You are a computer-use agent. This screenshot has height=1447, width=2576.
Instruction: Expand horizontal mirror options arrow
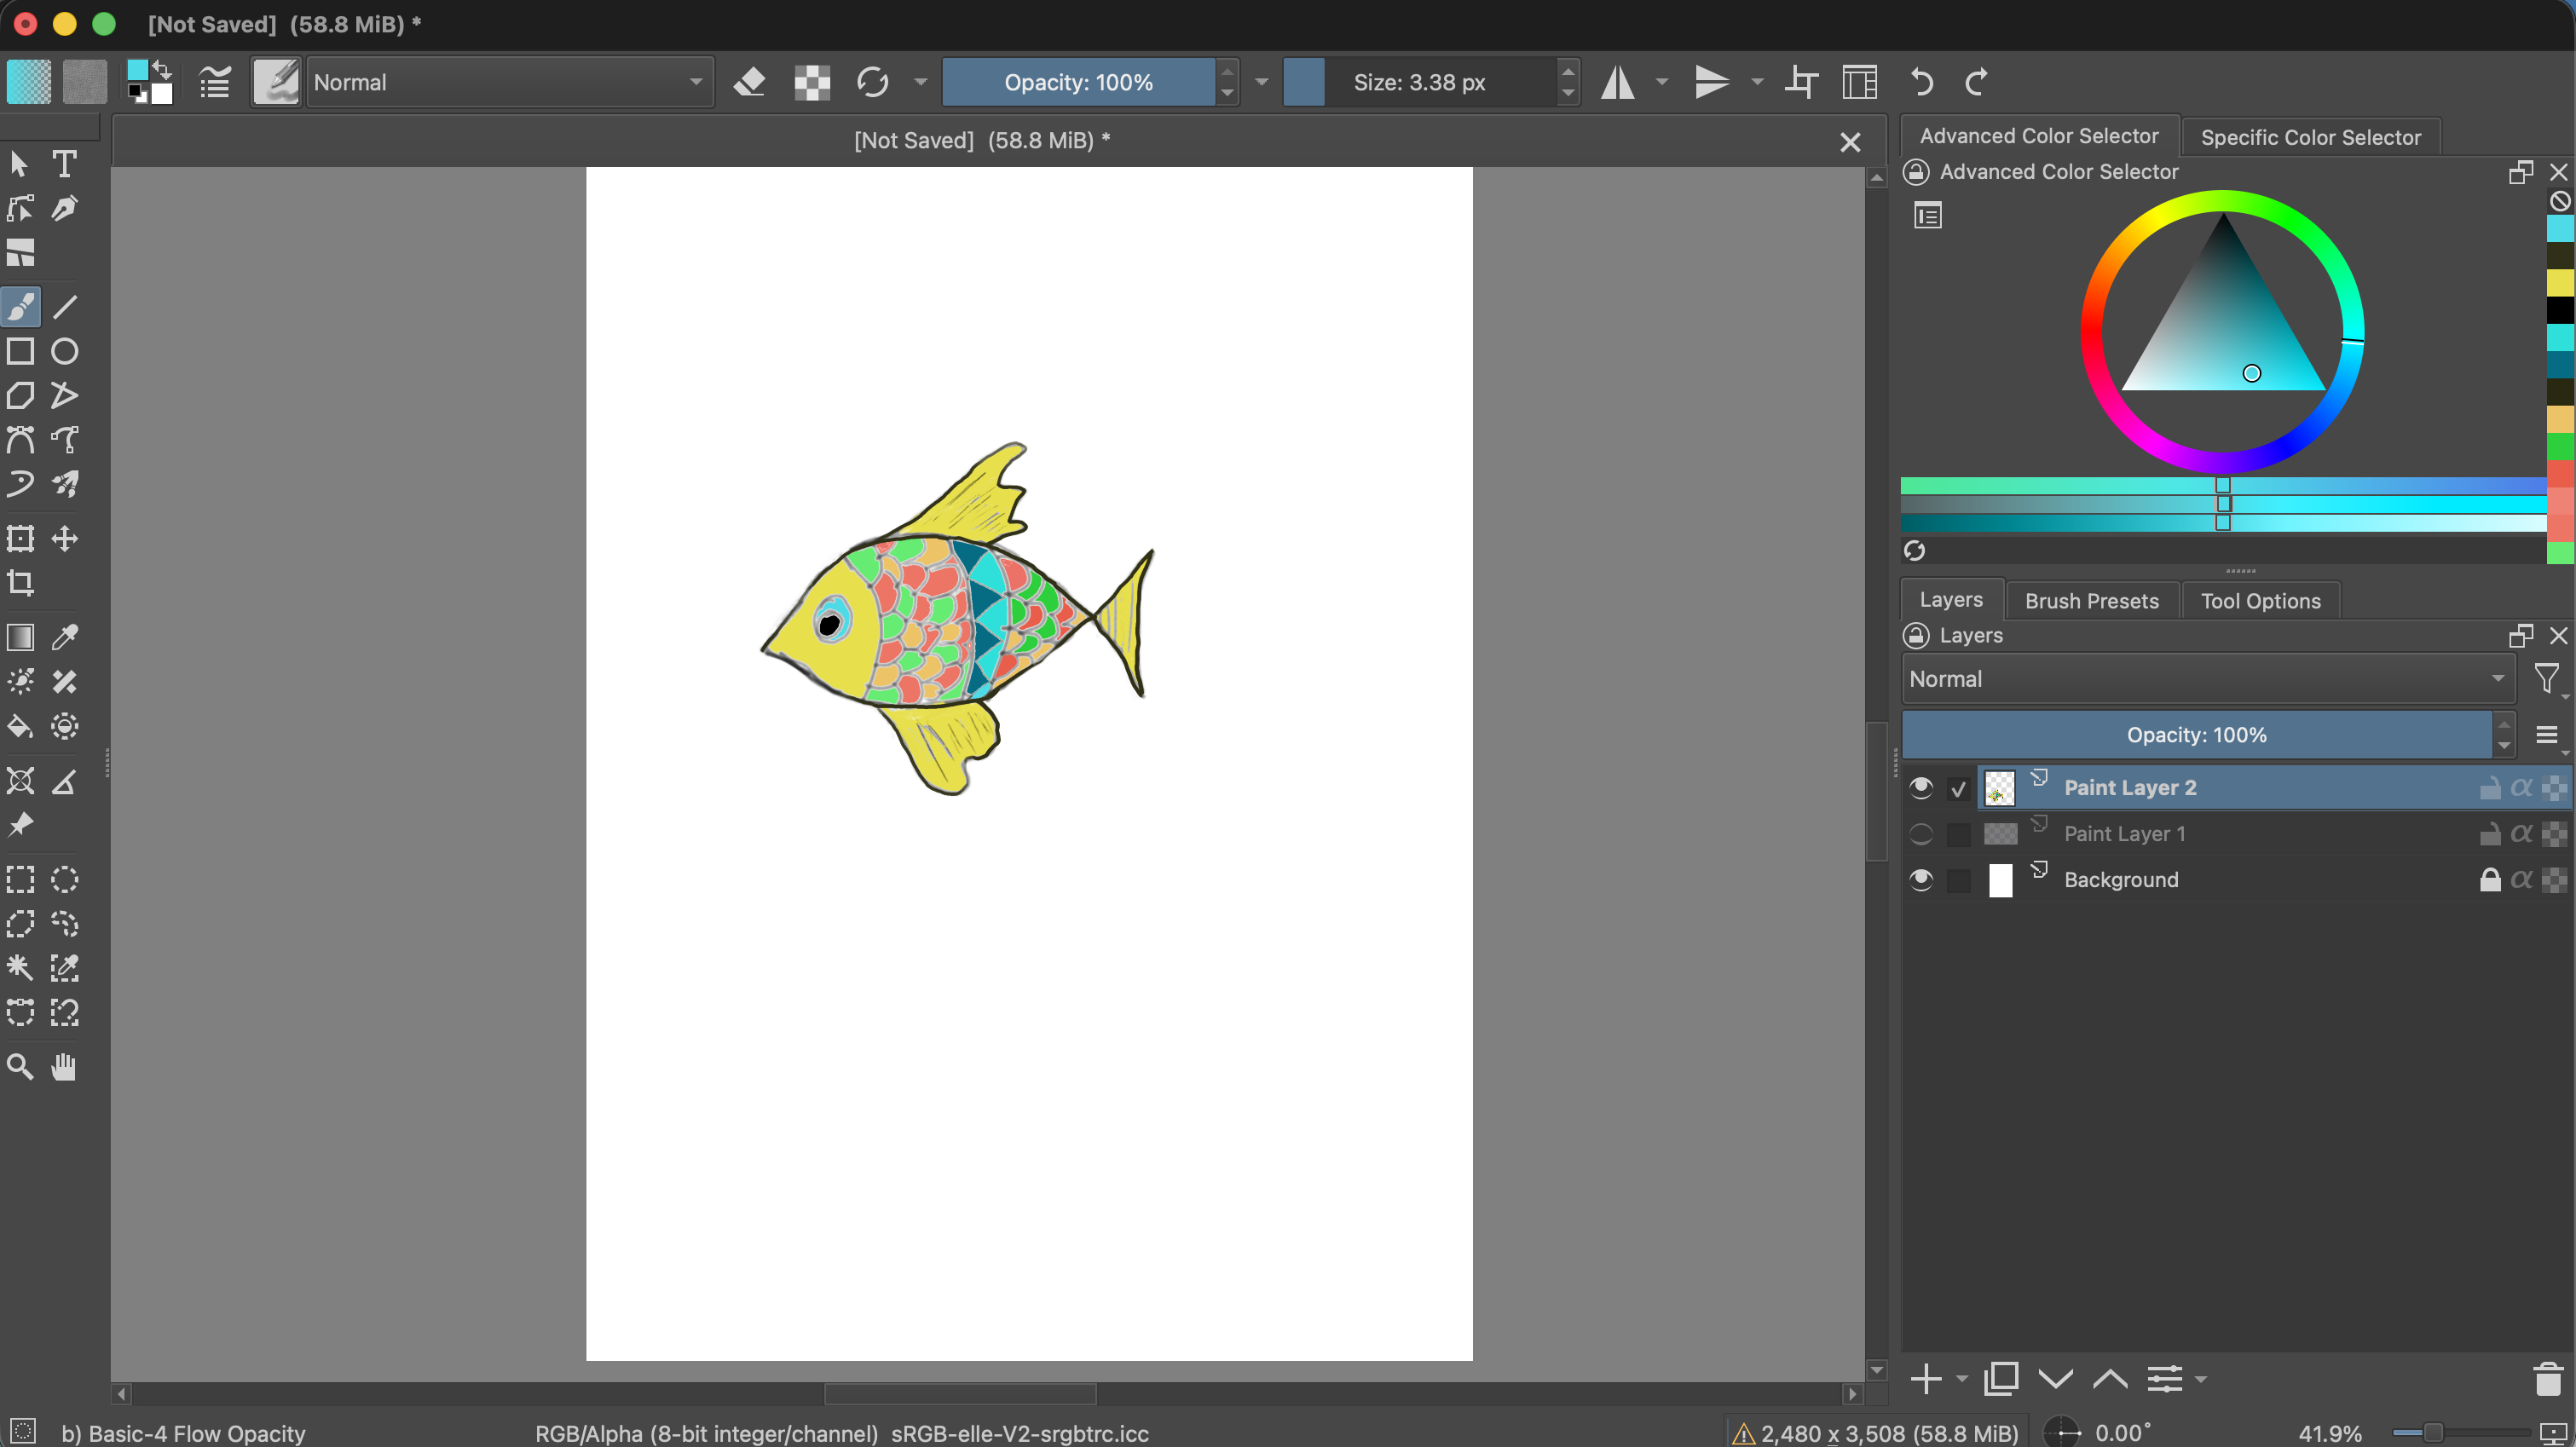[1662, 82]
